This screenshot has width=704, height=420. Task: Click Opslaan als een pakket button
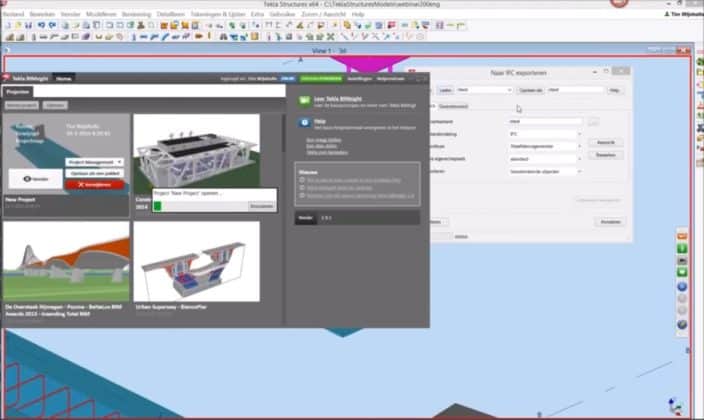click(94, 173)
